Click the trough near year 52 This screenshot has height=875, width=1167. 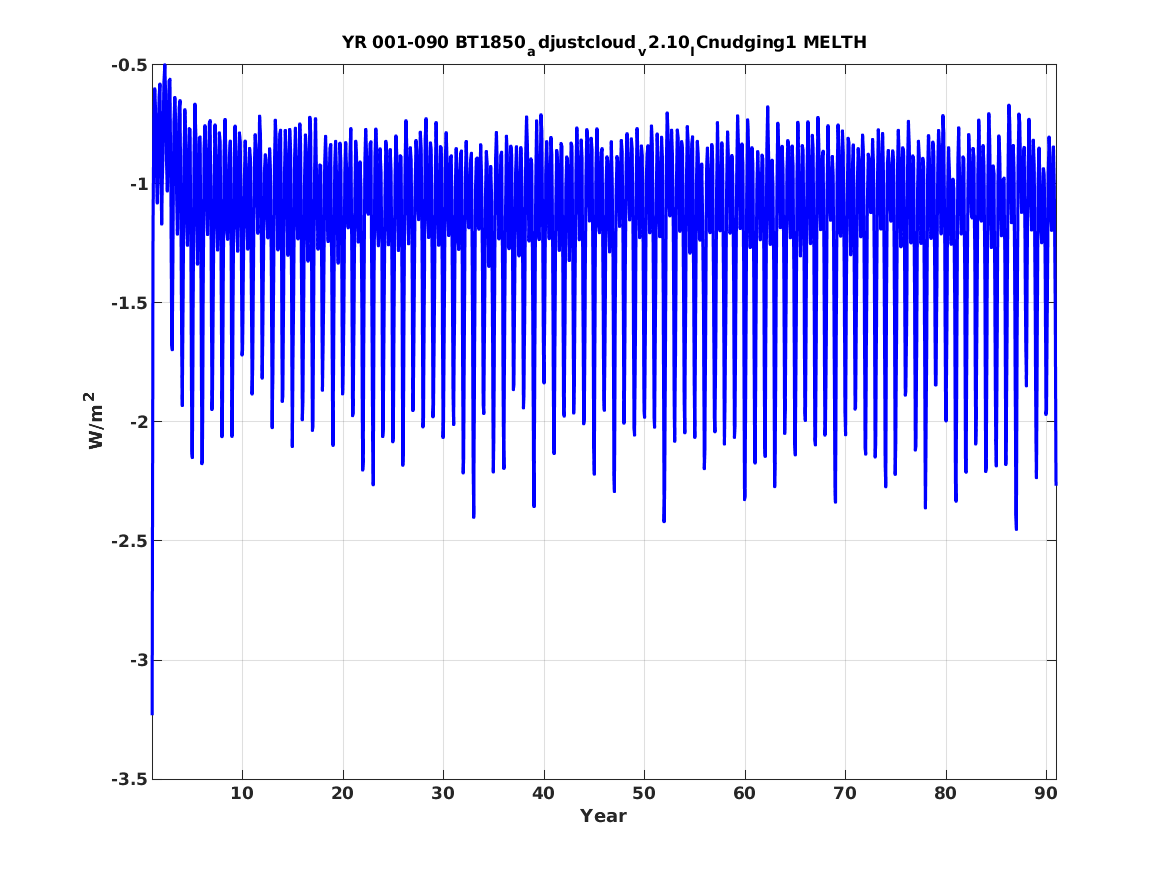[664, 519]
